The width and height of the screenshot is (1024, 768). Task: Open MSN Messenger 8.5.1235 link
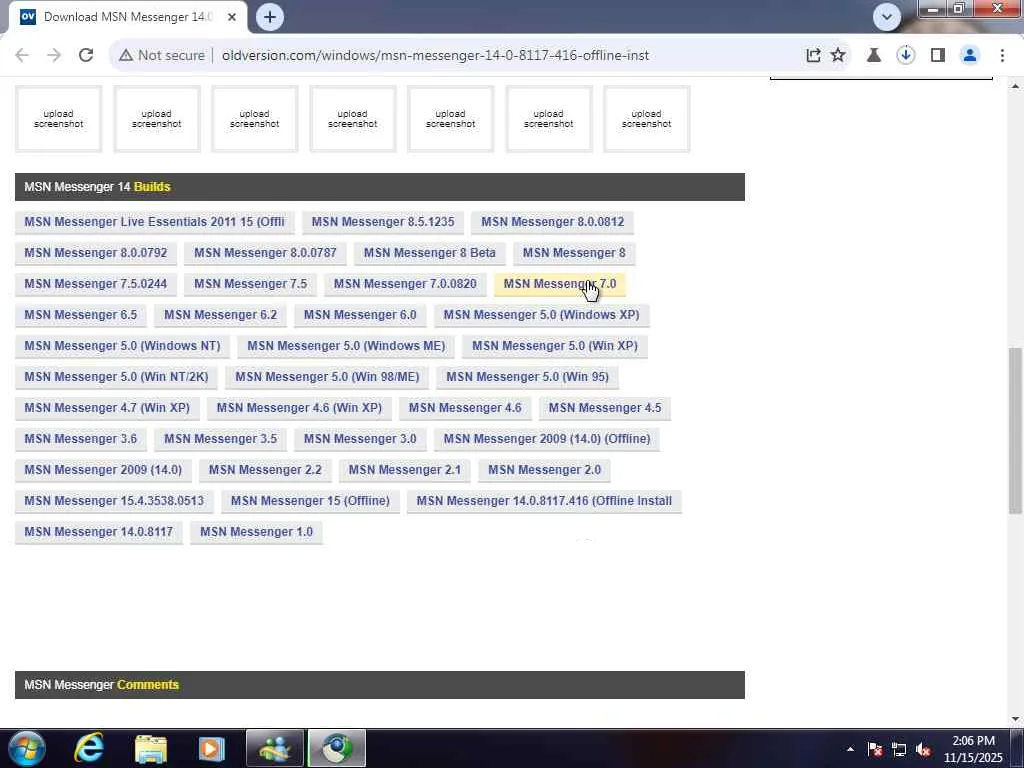pos(383,222)
